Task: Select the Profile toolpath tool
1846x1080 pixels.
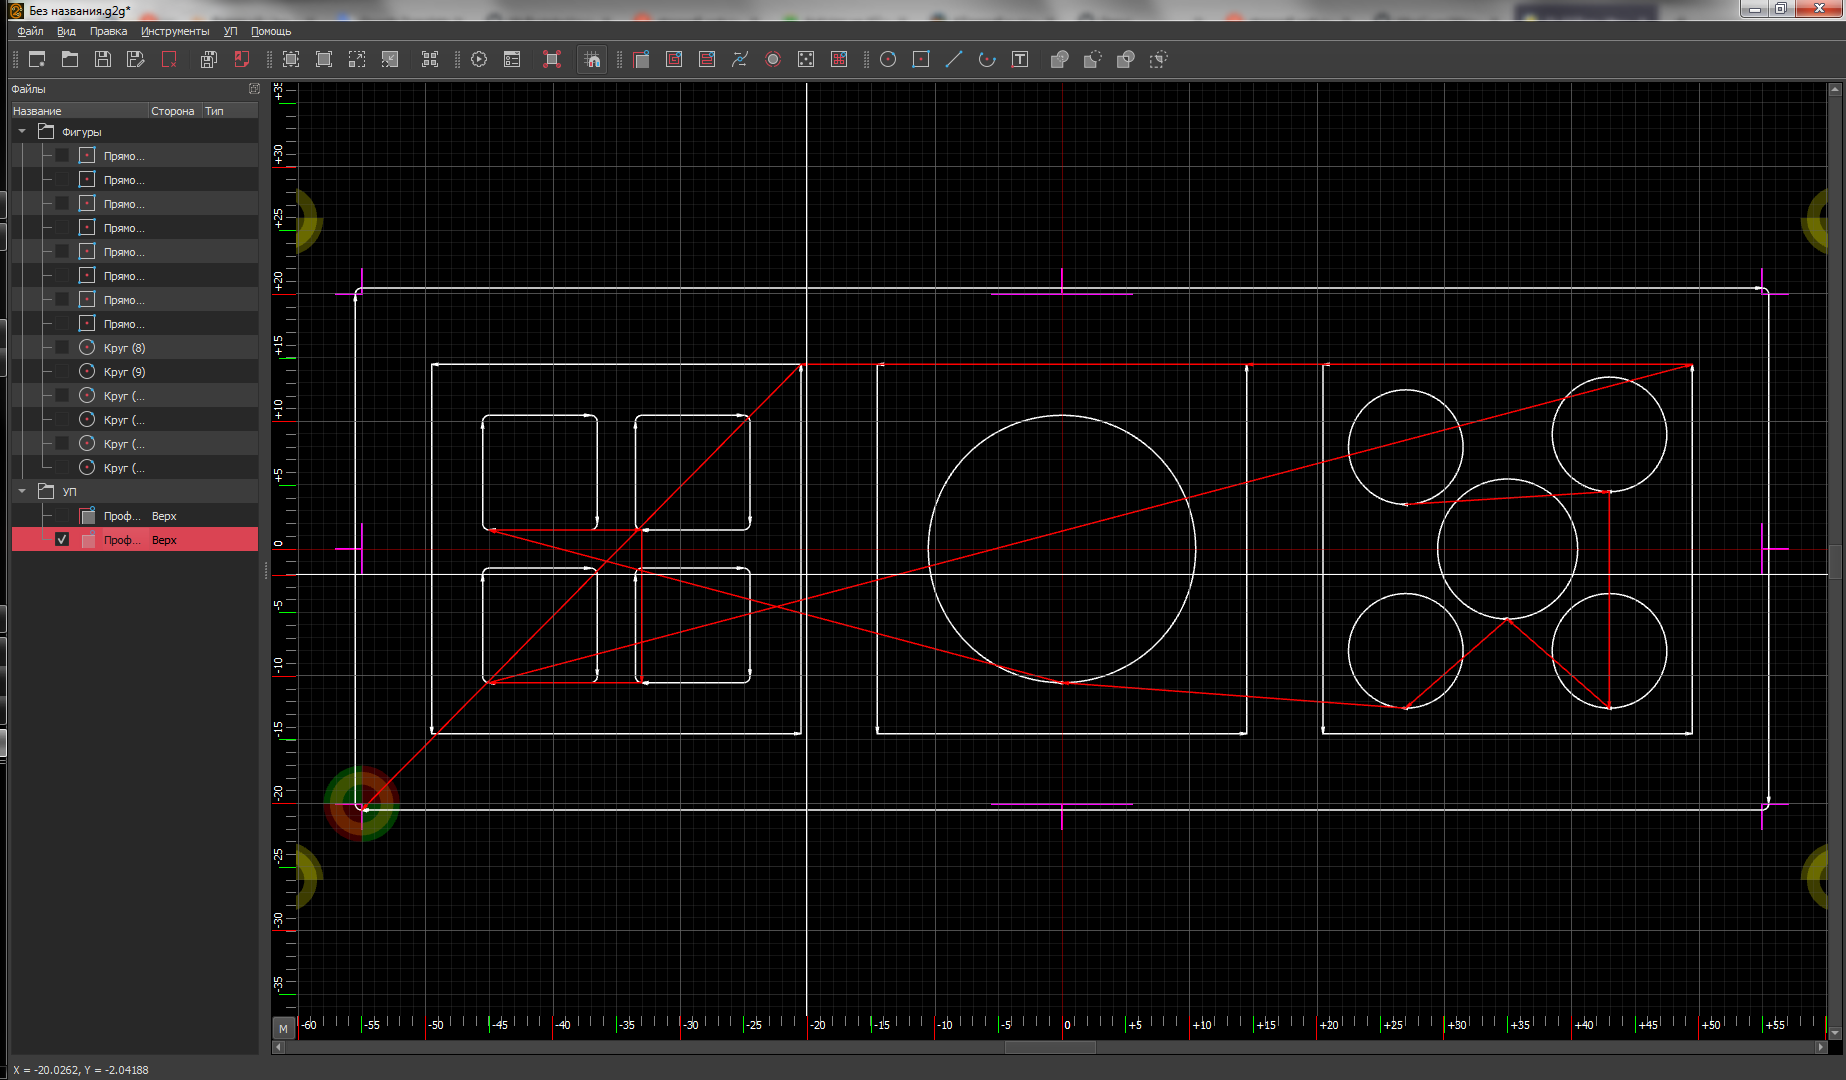Action: point(641,59)
